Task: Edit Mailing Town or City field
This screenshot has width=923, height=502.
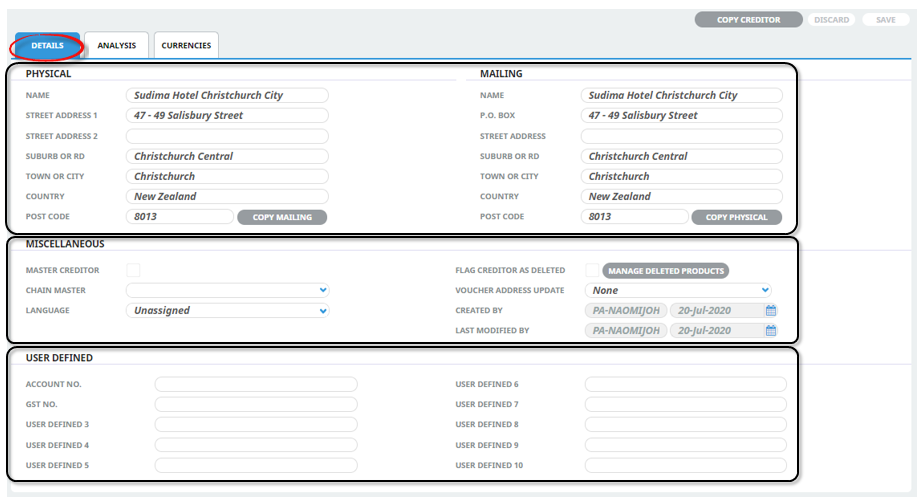Action: 682,176
